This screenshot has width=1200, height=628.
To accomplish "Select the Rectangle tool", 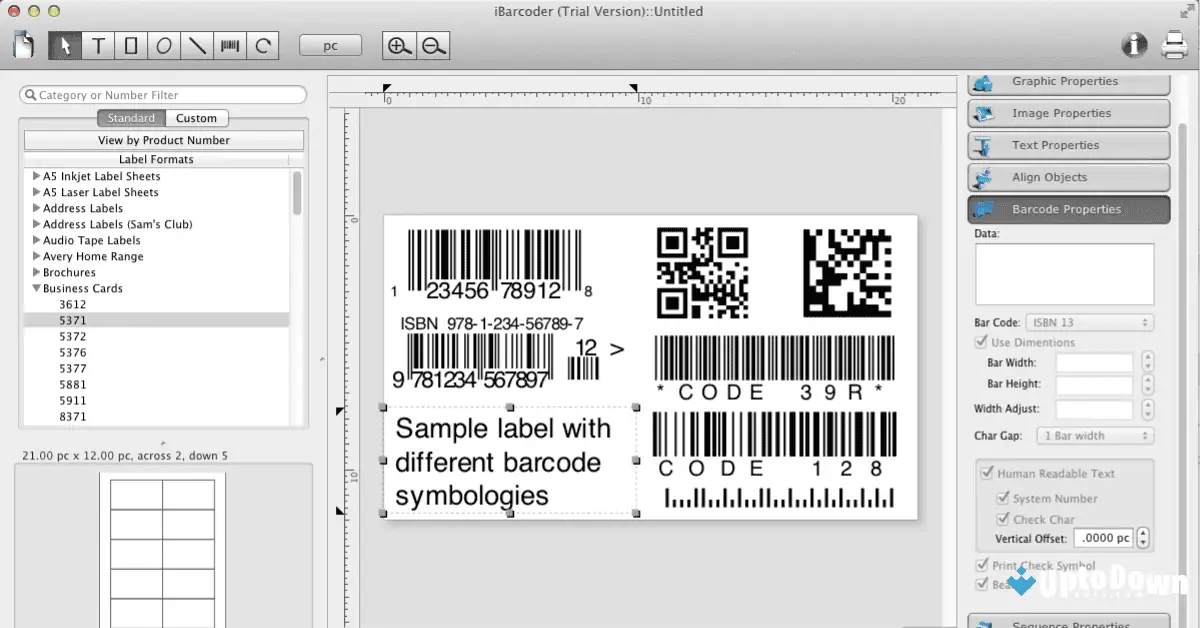I will tap(131, 45).
